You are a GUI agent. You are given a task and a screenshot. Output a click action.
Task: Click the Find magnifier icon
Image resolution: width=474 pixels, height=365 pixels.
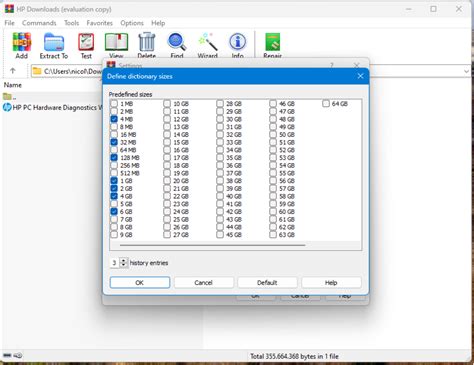click(177, 42)
